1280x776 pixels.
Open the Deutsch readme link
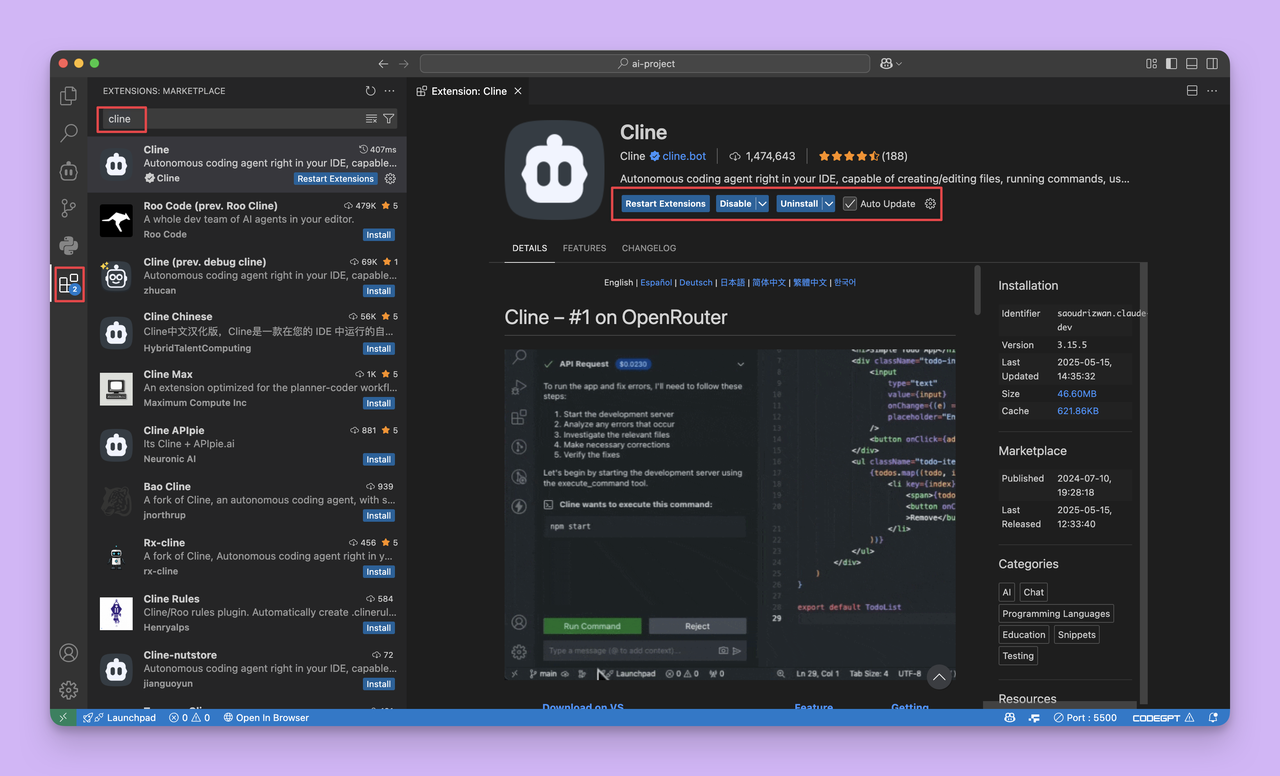click(x=696, y=283)
